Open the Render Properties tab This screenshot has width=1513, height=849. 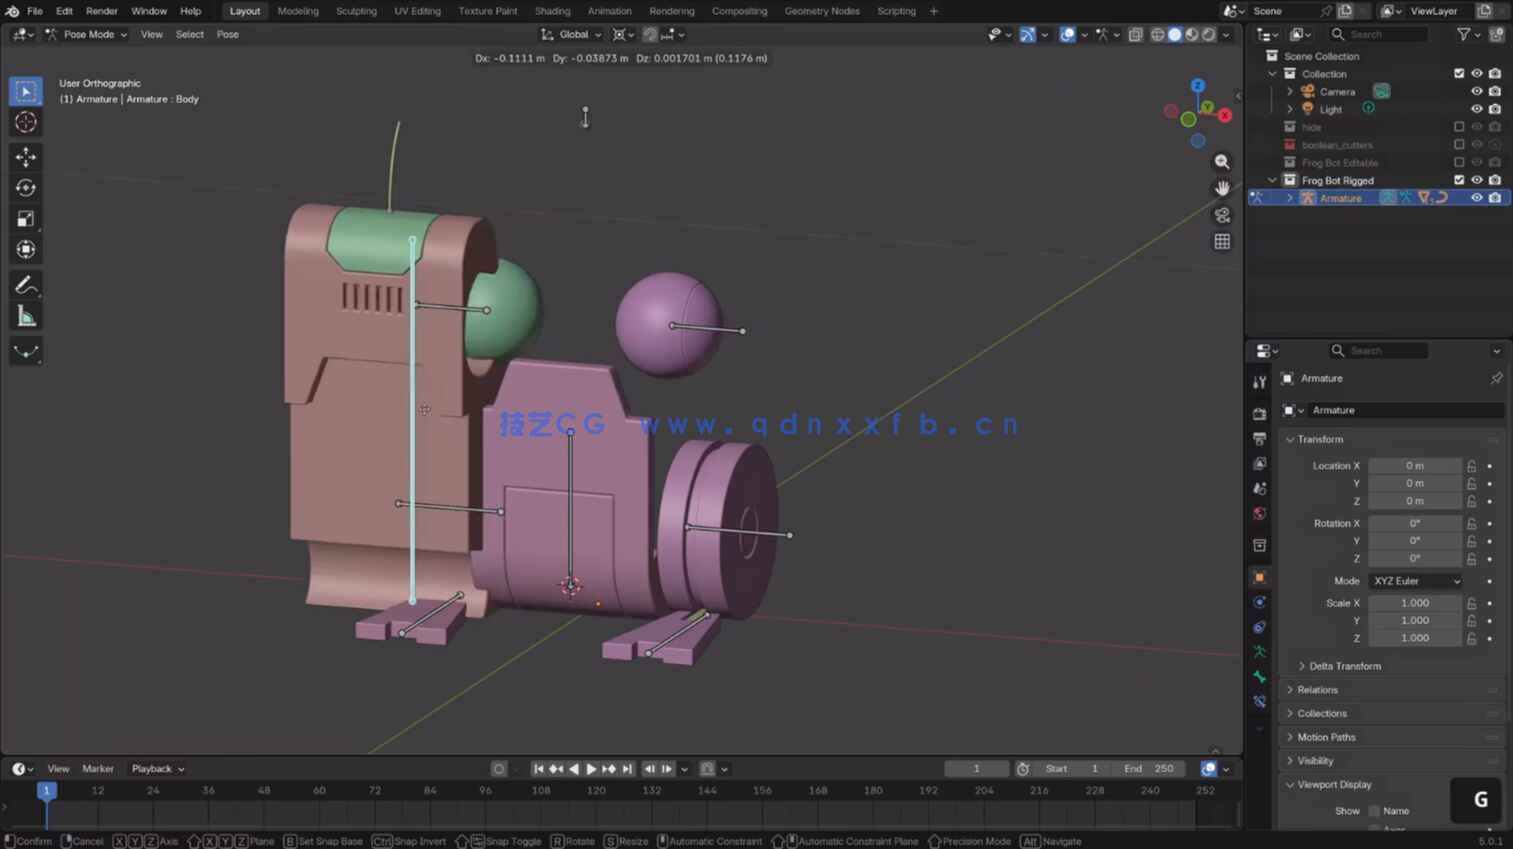(1259, 413)
